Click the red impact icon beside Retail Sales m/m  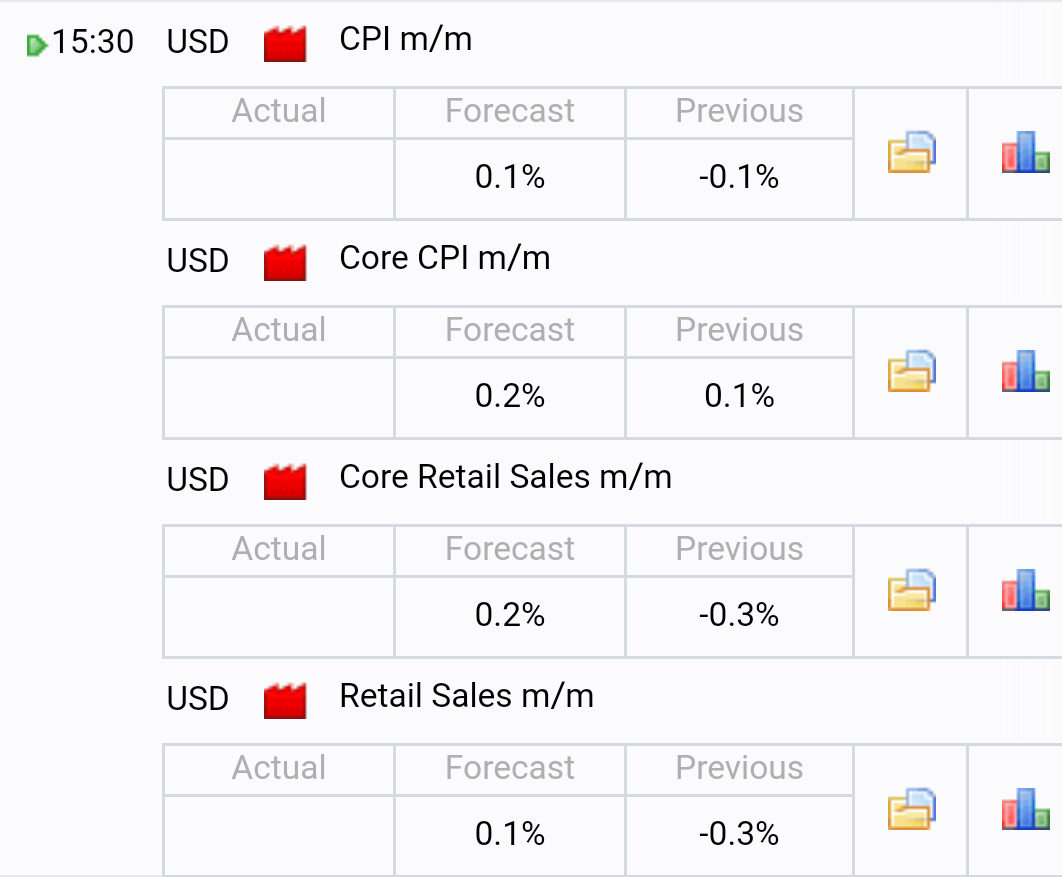tap(285, 700)
